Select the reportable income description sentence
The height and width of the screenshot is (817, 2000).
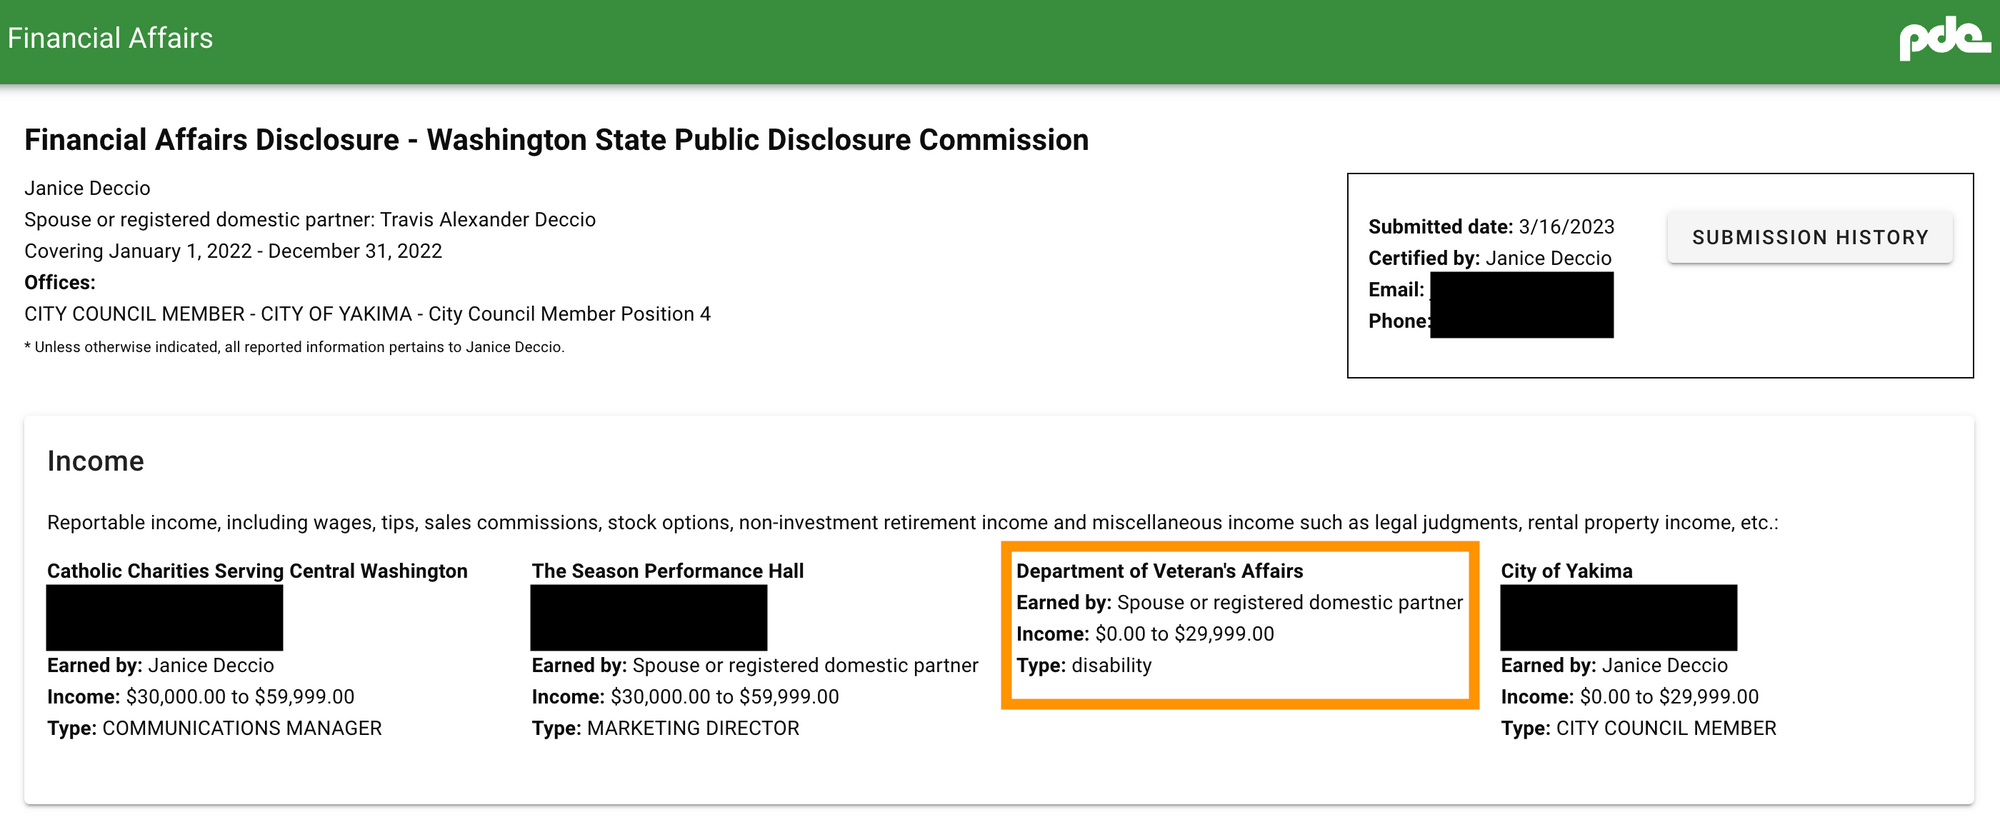click(913, 522)
